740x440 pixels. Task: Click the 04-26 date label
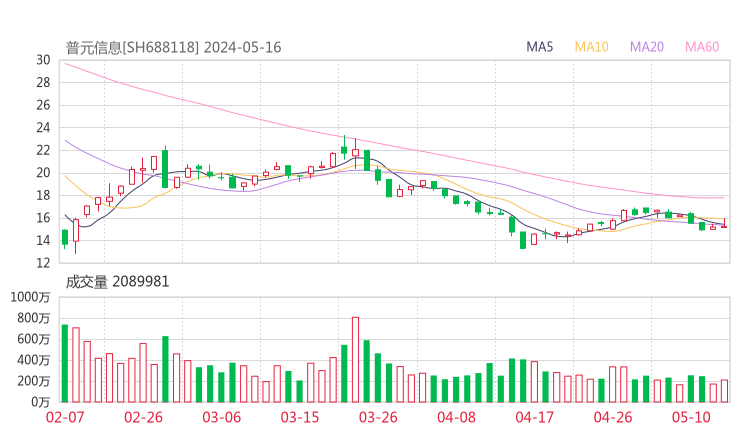point(613,417)
